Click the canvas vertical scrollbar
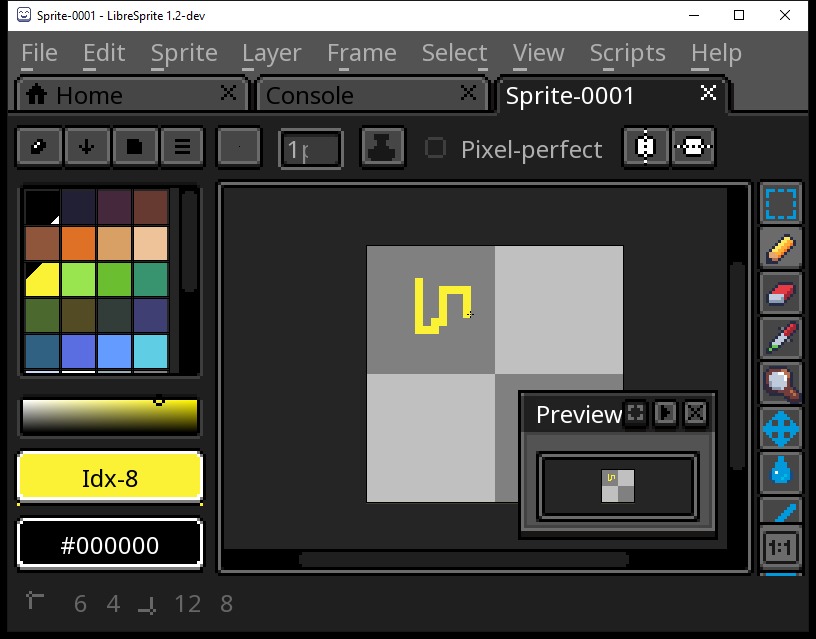Screen dimensions: 816x639 (737, 367)
